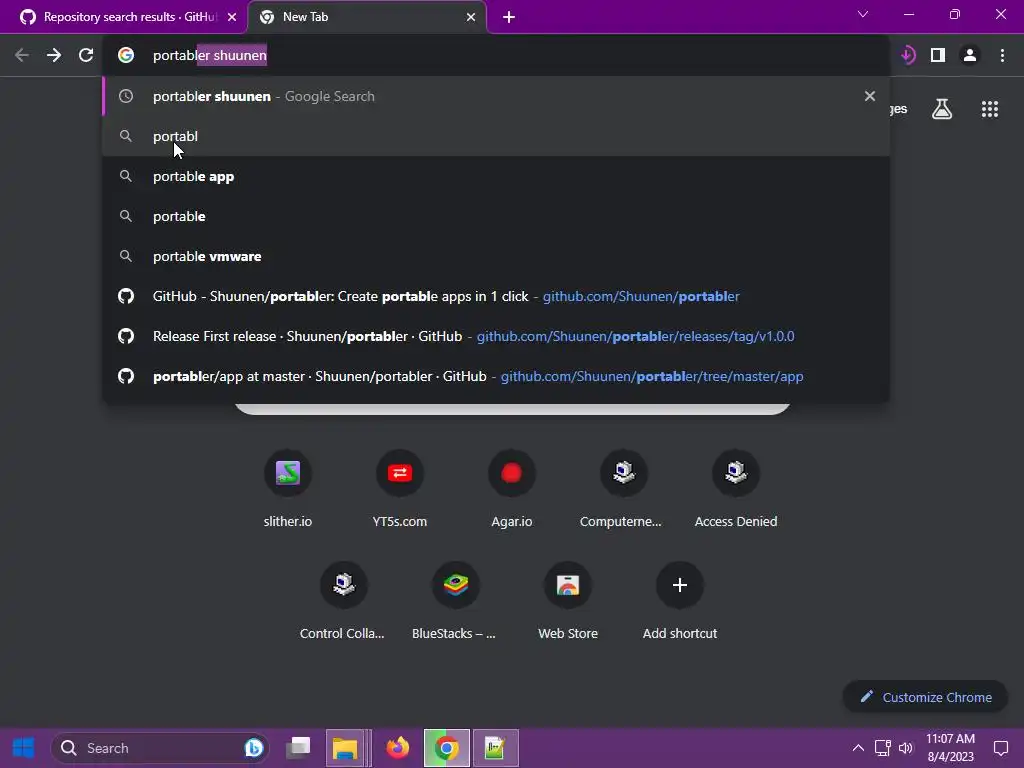This screenshot has height=768, width=1024.
Task: Open the slither.io shortcut
Action: [287, 488]
